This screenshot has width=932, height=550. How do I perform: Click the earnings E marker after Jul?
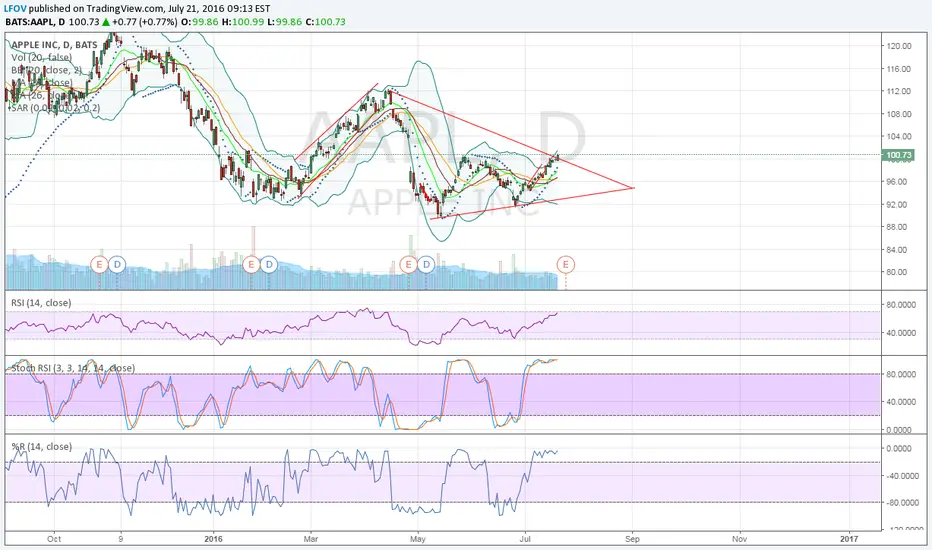[x=565, y=264]
